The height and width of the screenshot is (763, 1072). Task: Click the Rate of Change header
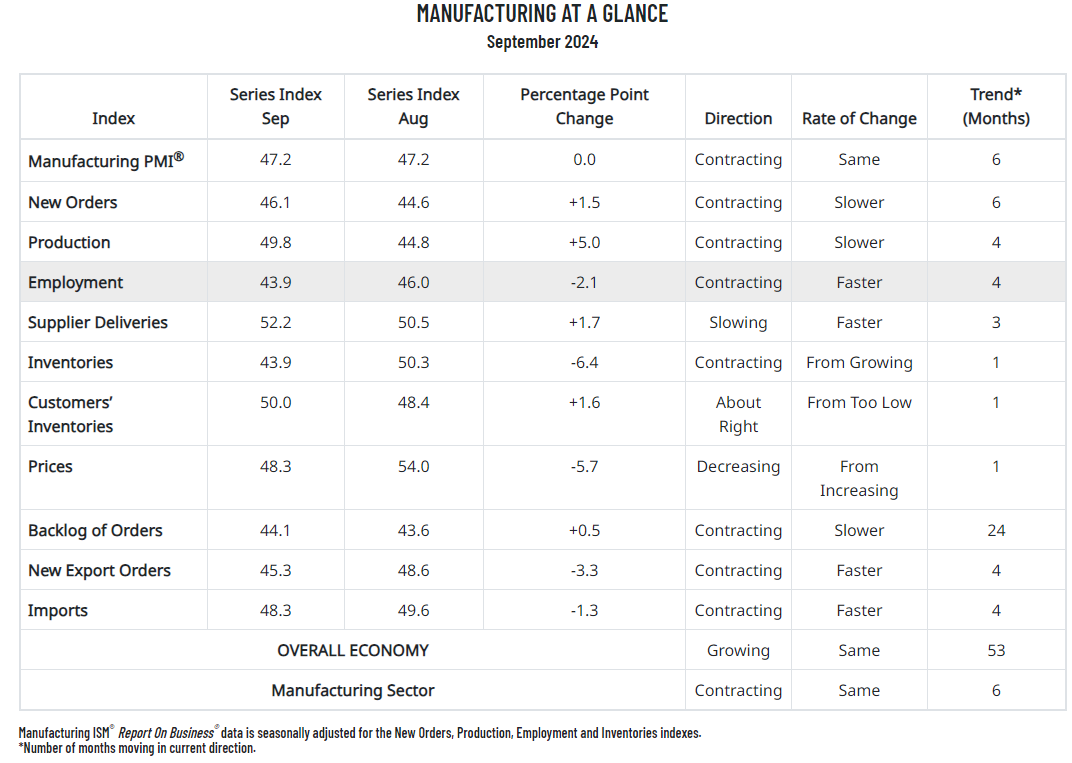[859, 118]
